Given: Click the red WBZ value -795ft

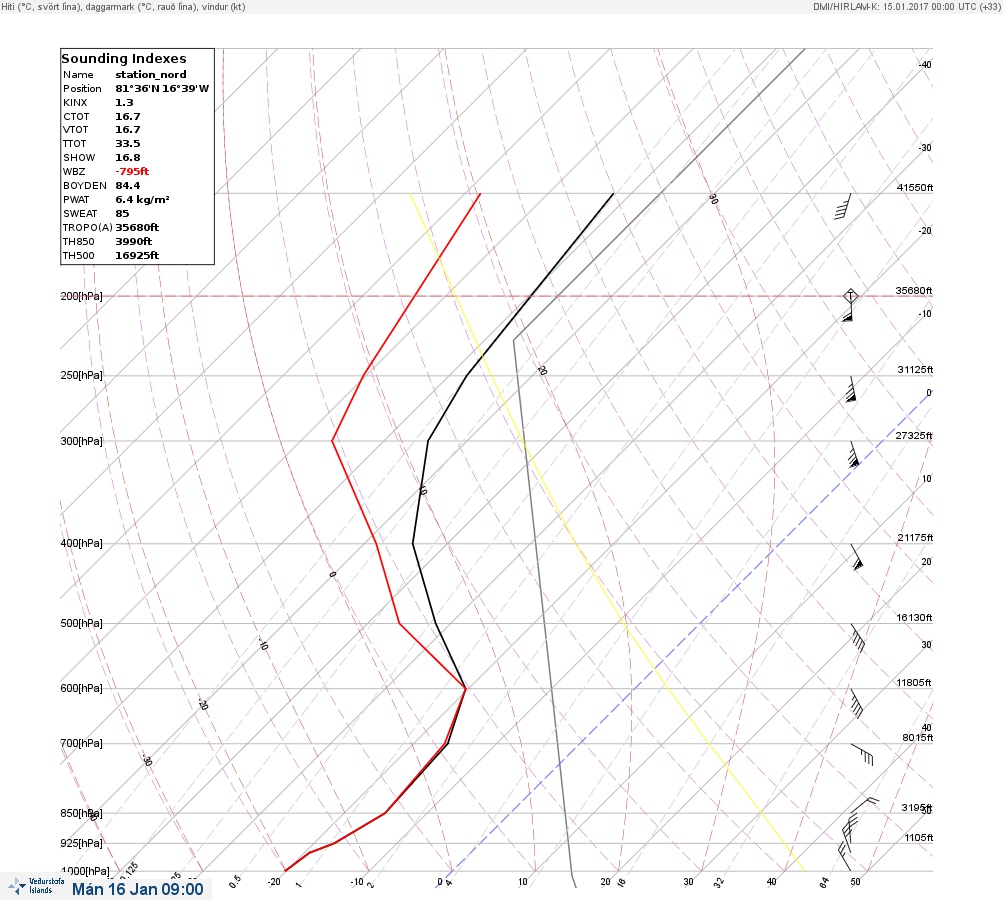Looking at the screenshot, I should (x=132, y=171).
